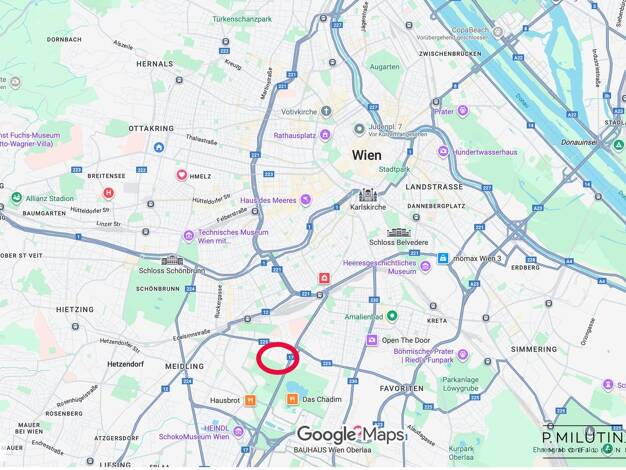Select the red heart saved place near HMELZ

[182, 175]
